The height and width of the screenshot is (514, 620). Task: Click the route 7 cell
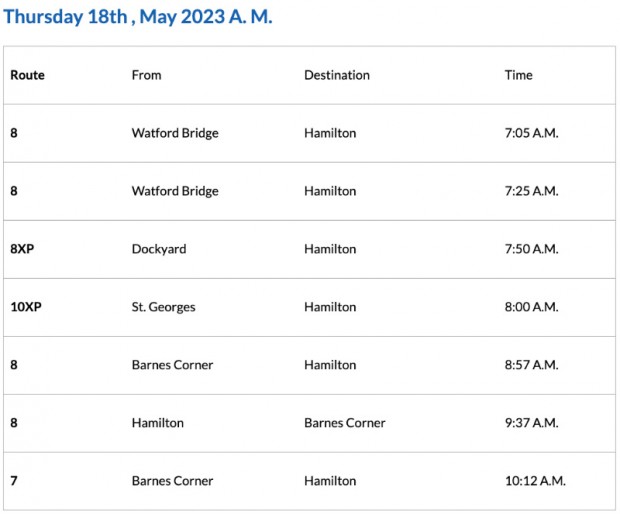[14, 481]
